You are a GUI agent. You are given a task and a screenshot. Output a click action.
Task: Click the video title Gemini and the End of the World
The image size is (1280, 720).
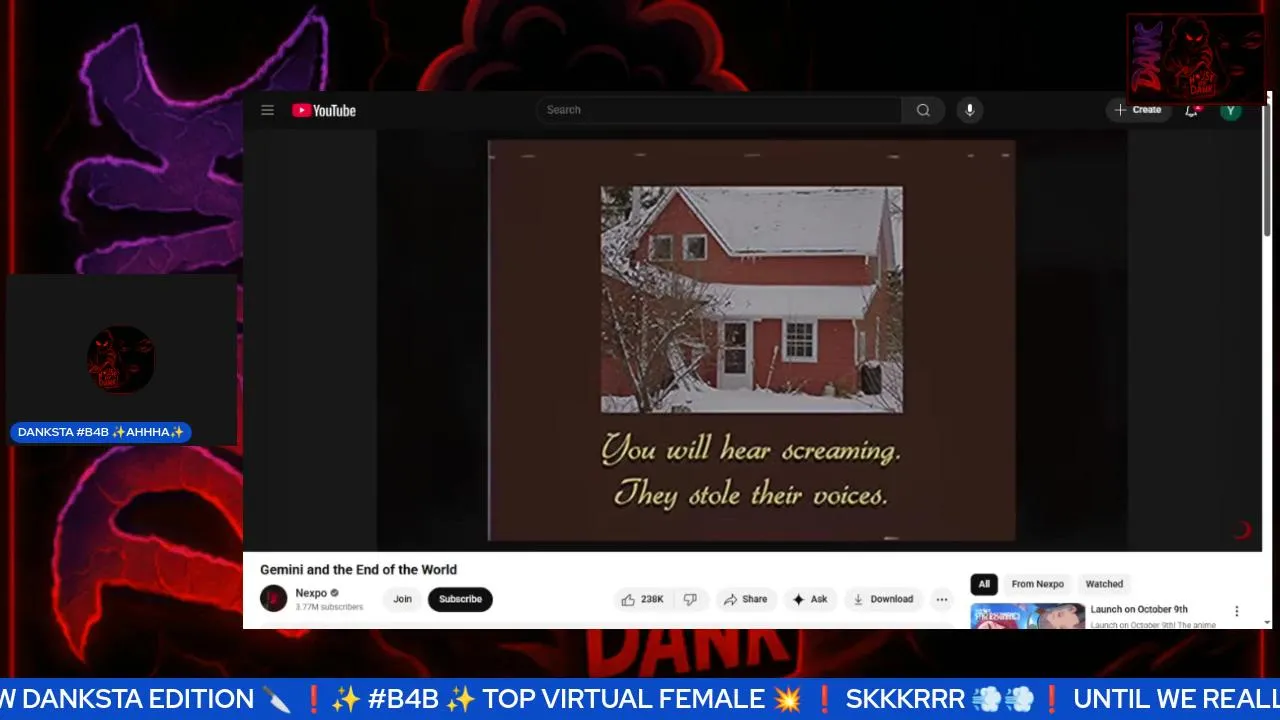coord(358,570)
